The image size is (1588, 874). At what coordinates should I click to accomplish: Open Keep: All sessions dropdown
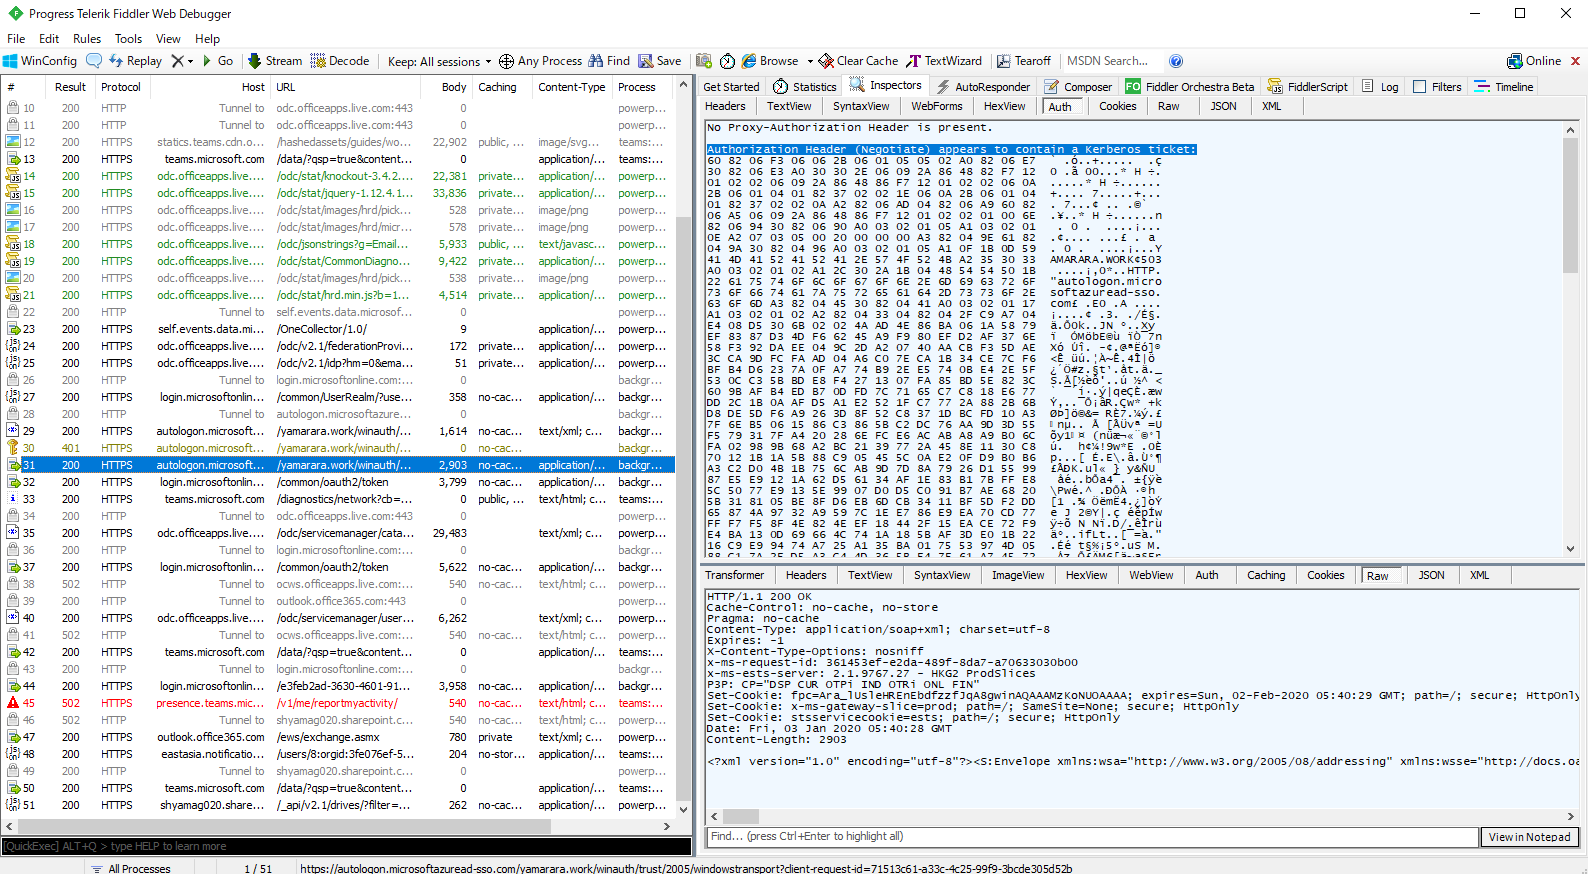tap(439, 61)
